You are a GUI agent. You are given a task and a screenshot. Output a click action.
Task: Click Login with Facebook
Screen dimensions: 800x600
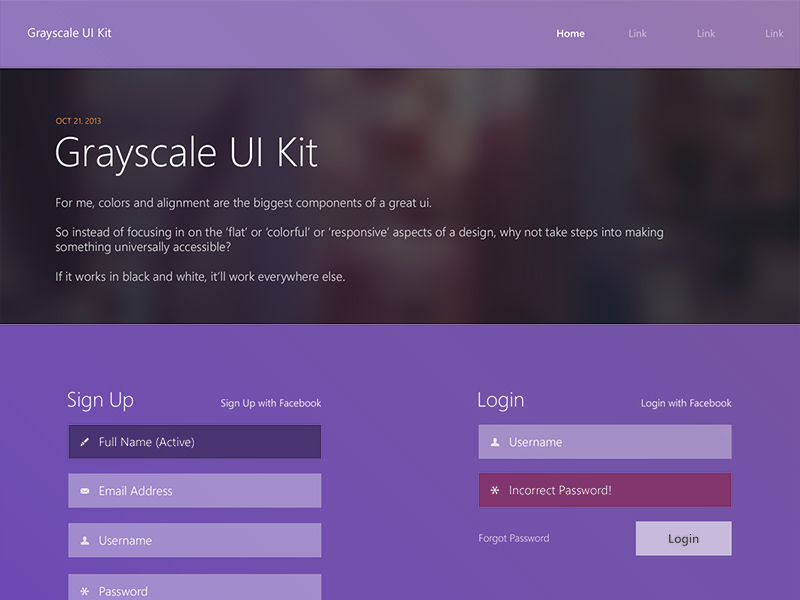point(685,402)
